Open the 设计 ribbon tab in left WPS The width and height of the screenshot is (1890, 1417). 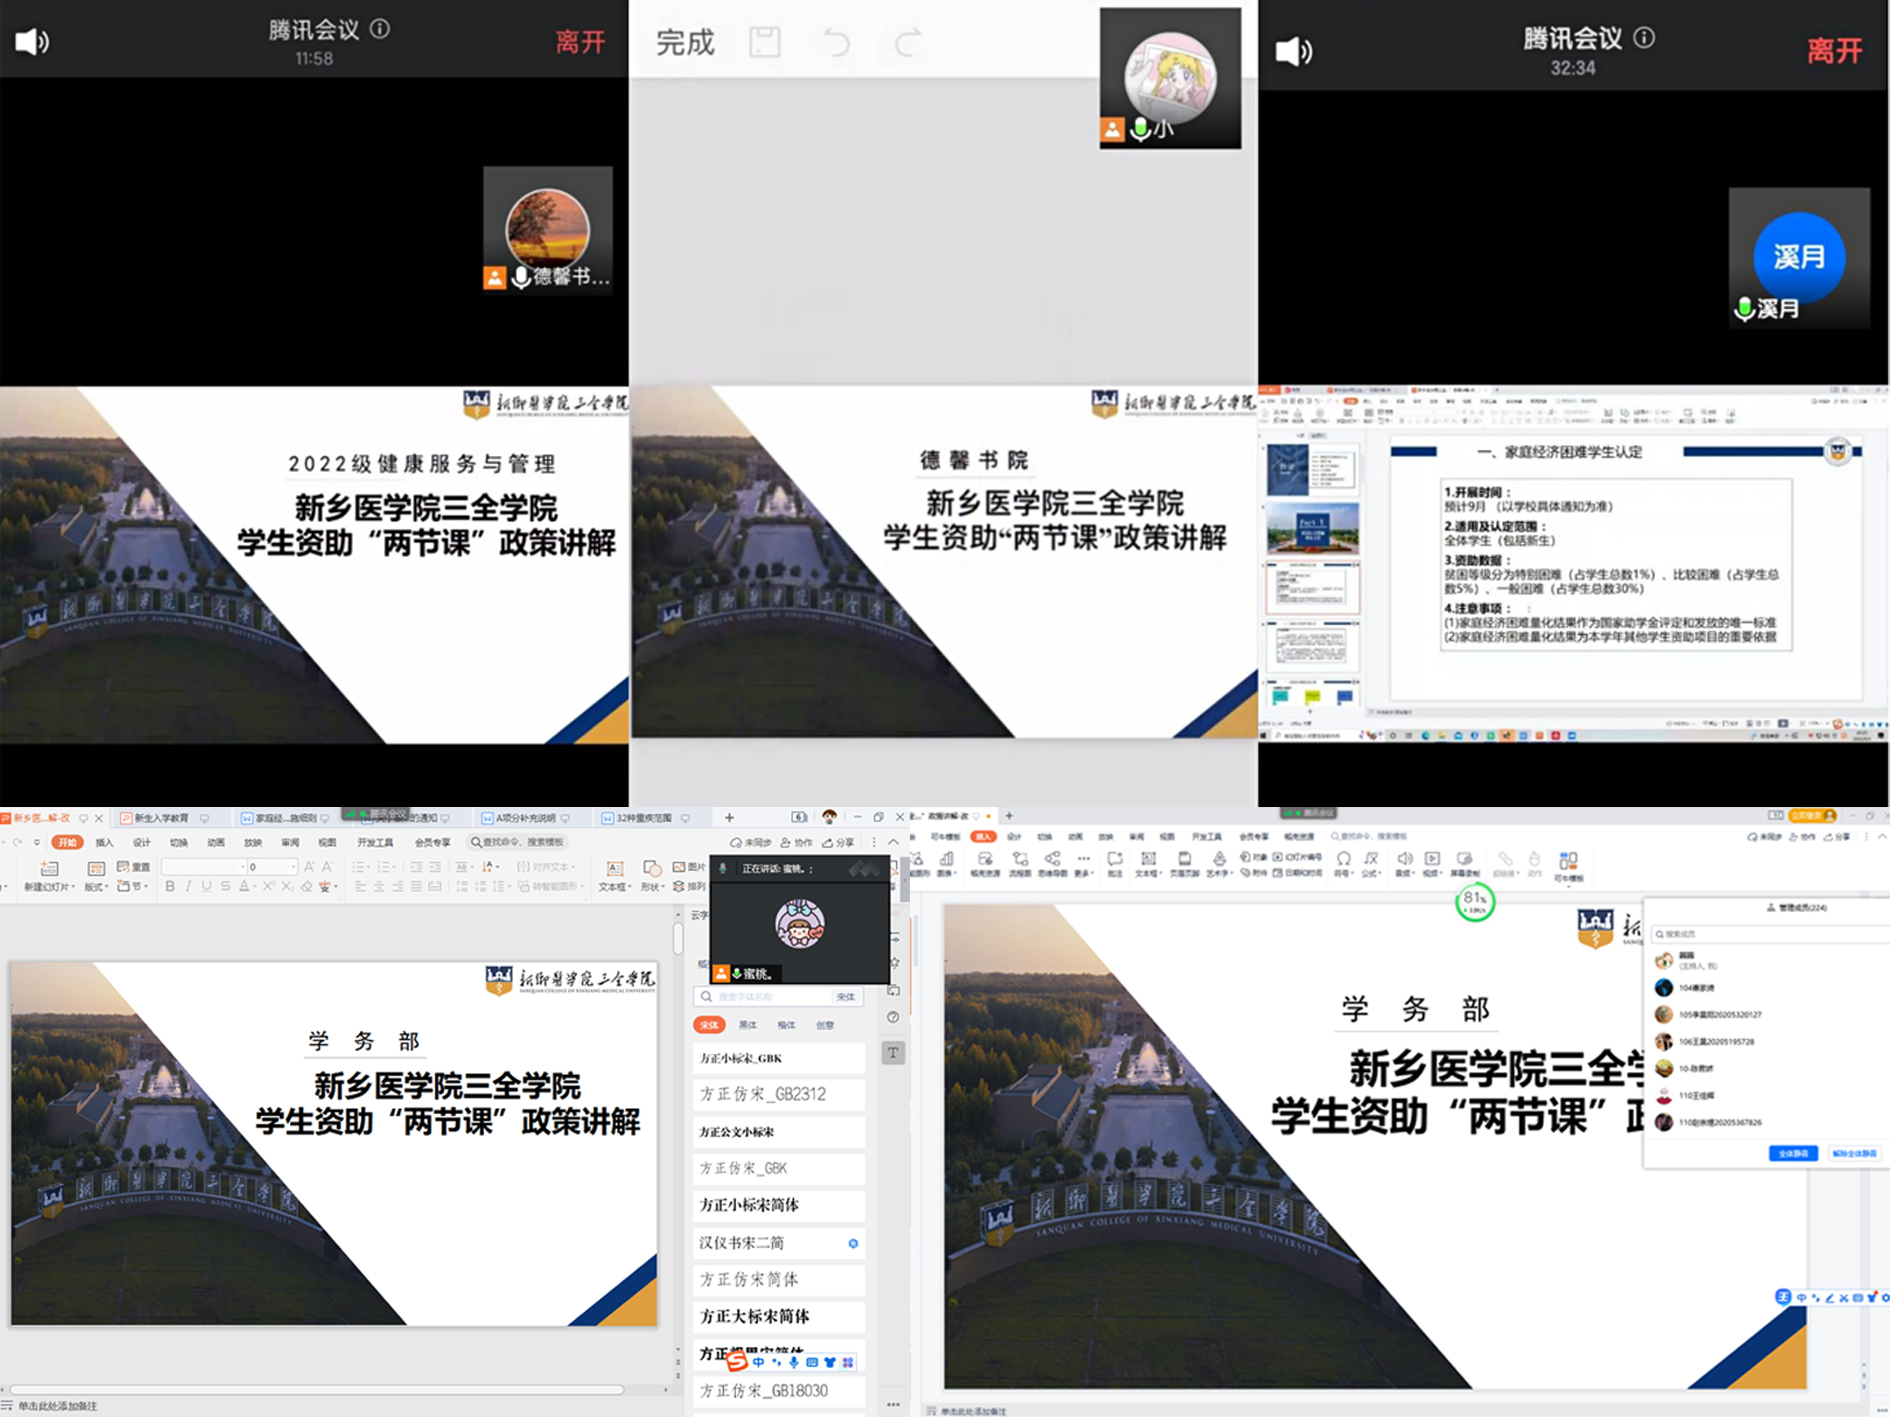(142, 842)
